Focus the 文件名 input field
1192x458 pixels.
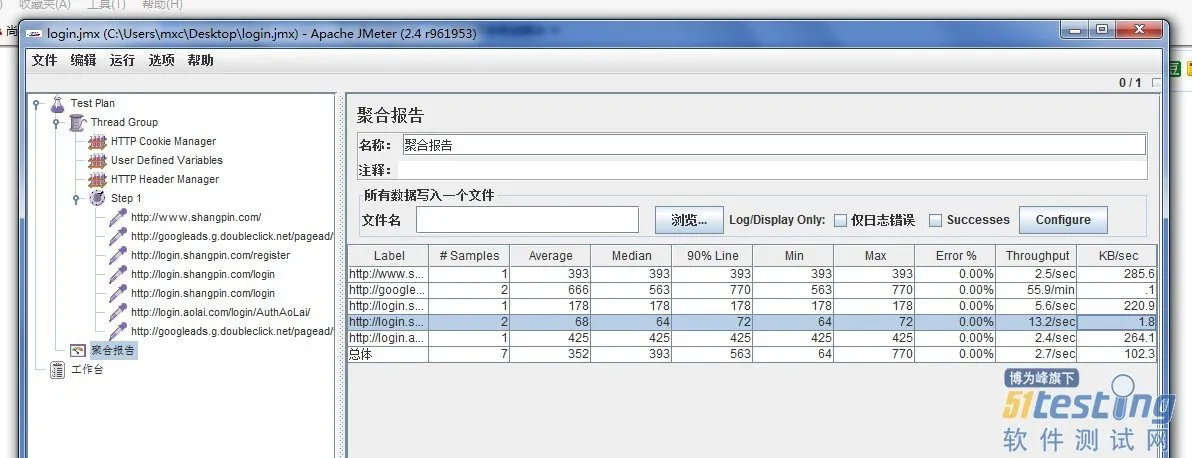tap(528, 220)
